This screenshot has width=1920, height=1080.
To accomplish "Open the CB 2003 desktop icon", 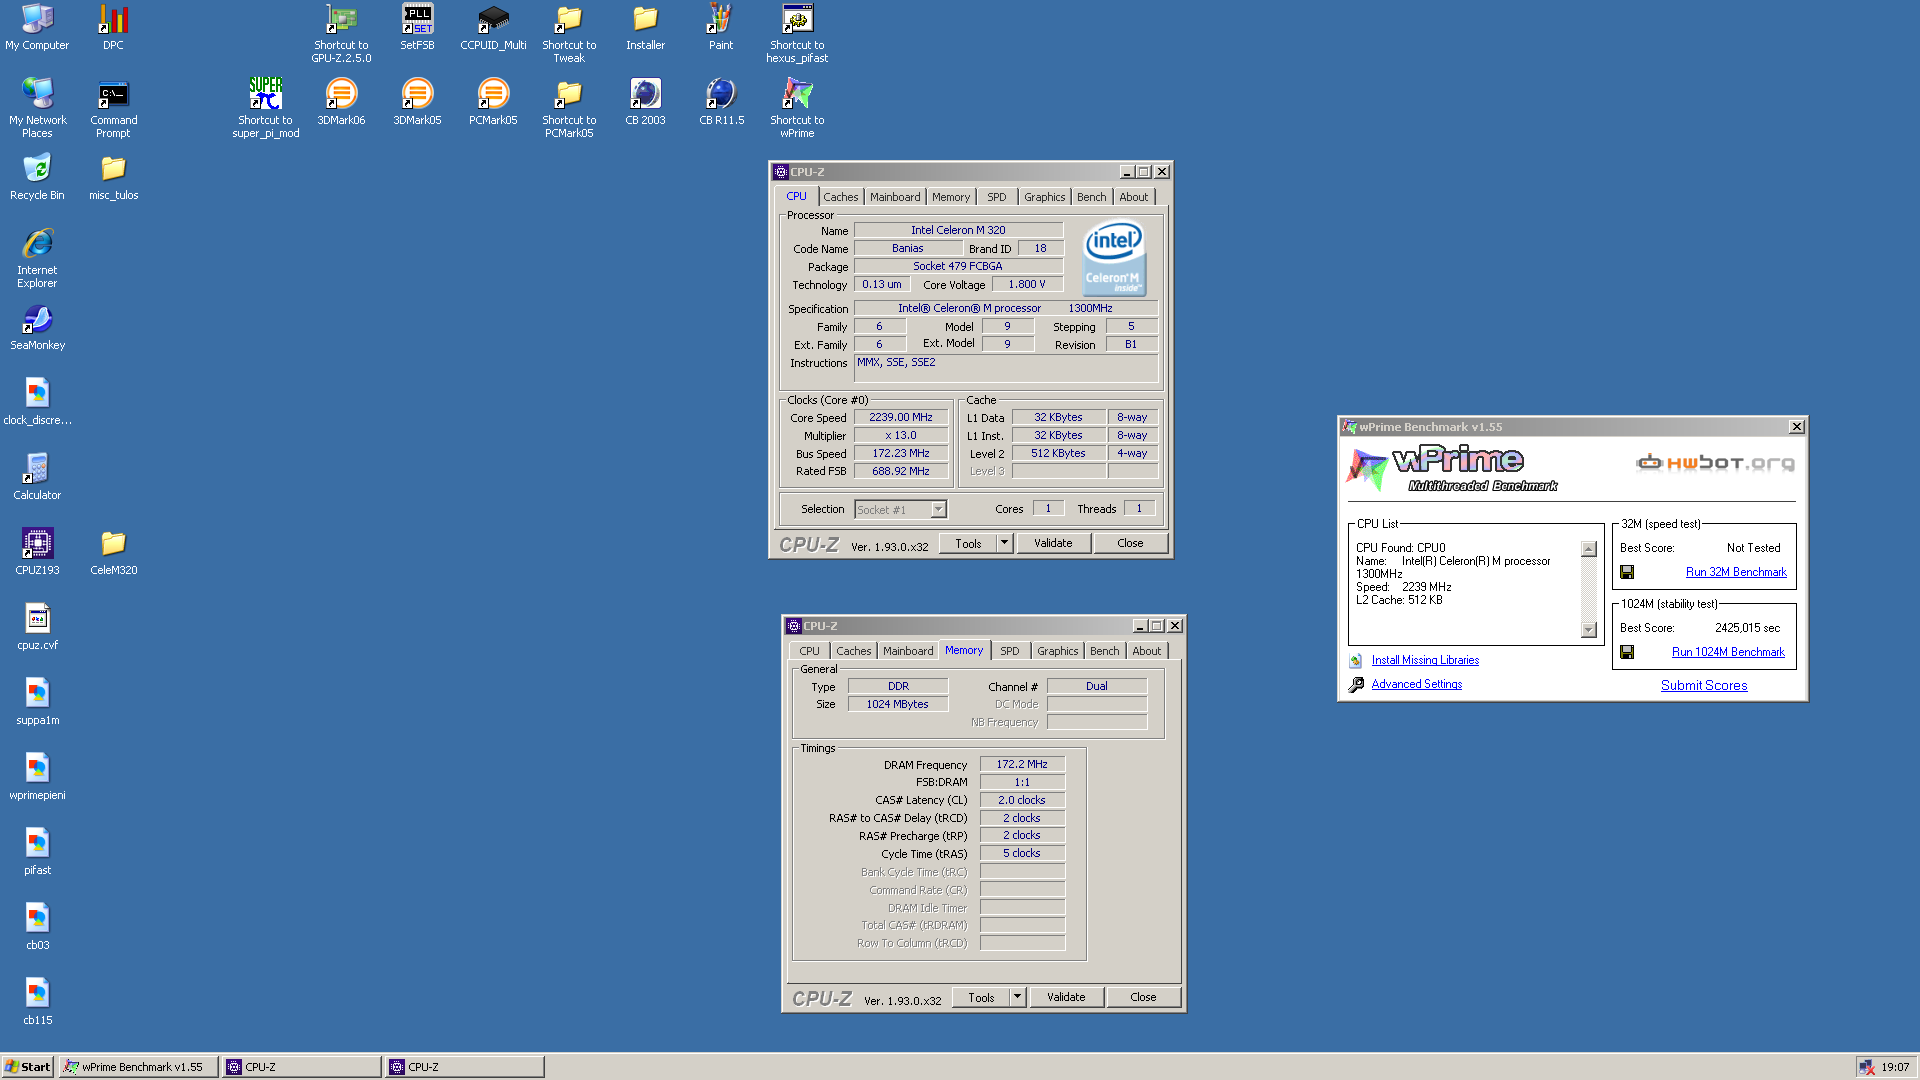I will pos(645,101).
